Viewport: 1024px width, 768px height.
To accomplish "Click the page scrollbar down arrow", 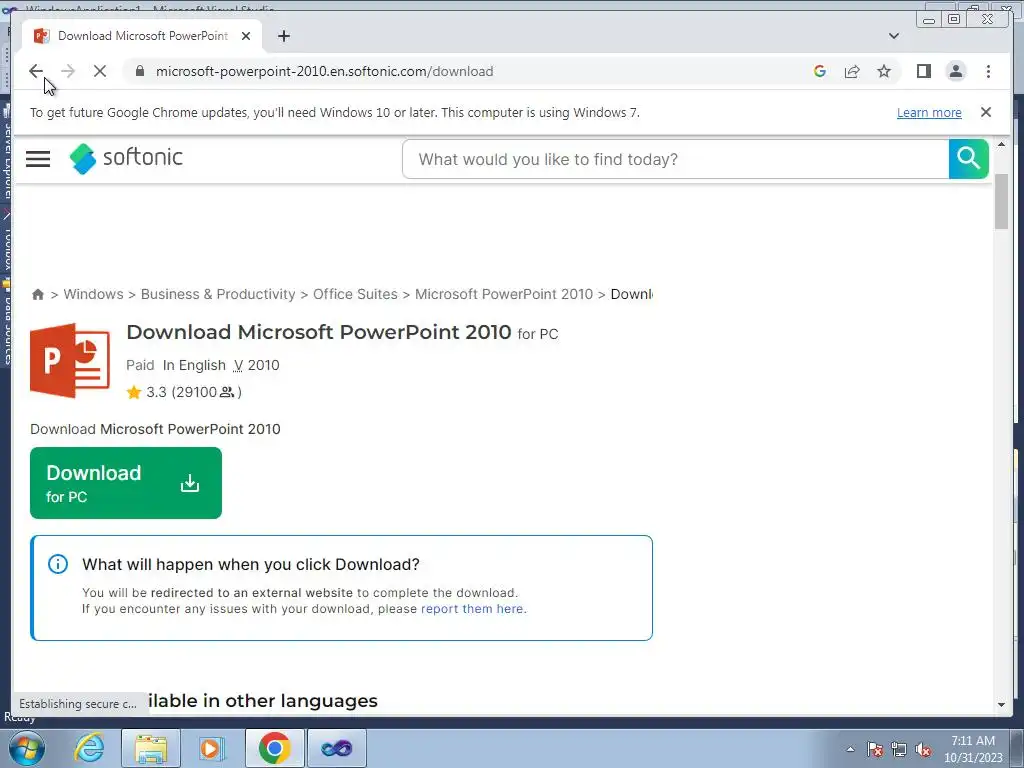I will point(1001,705).
